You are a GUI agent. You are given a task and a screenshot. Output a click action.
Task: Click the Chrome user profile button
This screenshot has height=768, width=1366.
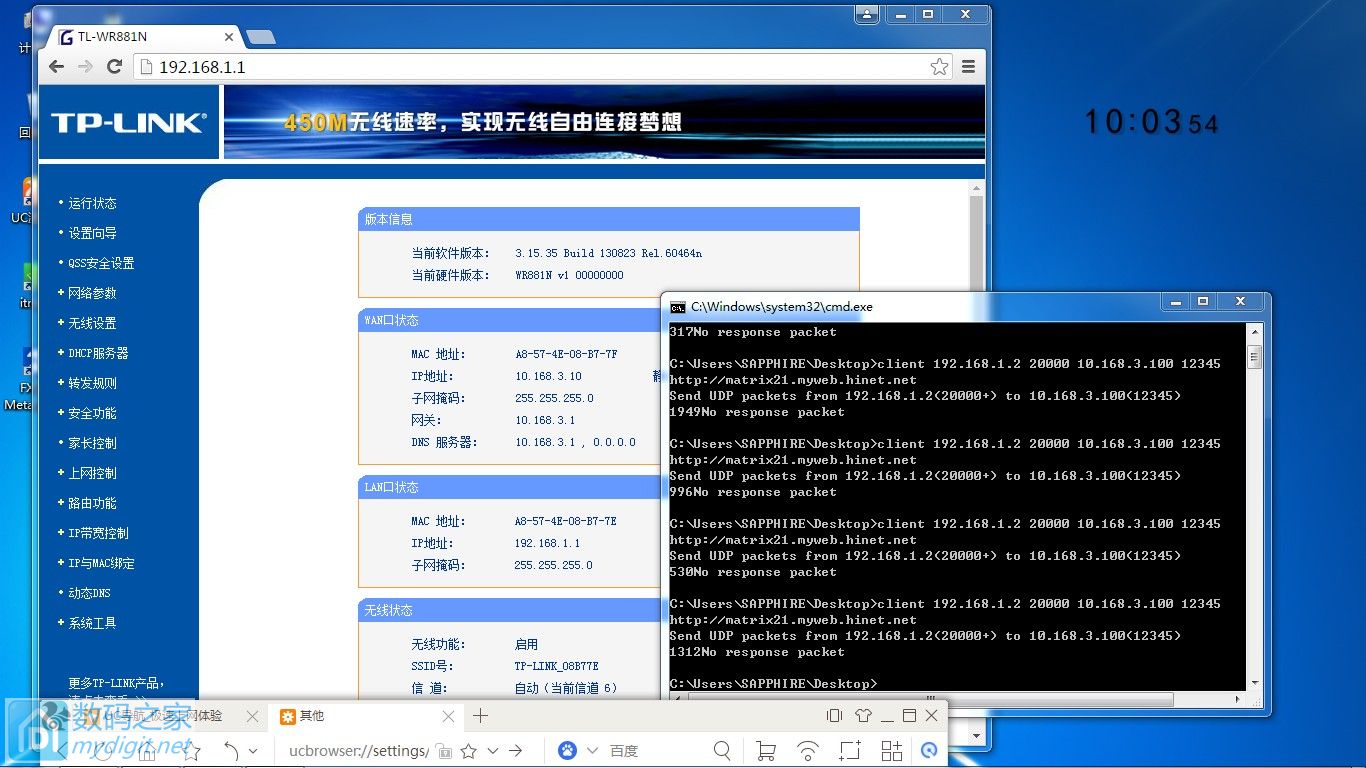pyautogui.click(x=867, y=14)
